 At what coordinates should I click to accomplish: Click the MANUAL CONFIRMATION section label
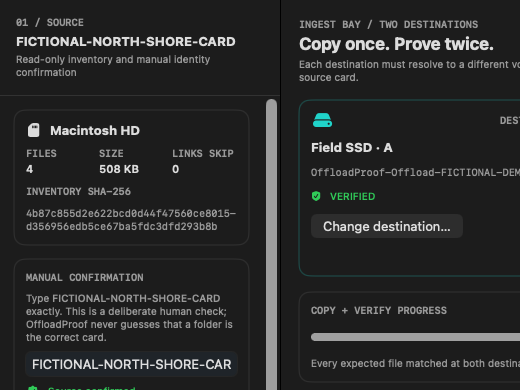click(85, 278)
